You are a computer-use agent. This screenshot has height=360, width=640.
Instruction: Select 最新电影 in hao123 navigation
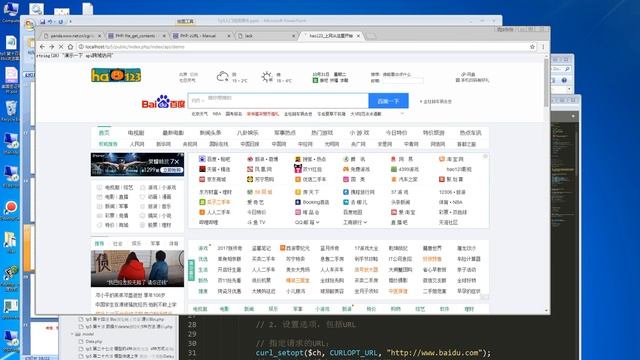point(173,133)
